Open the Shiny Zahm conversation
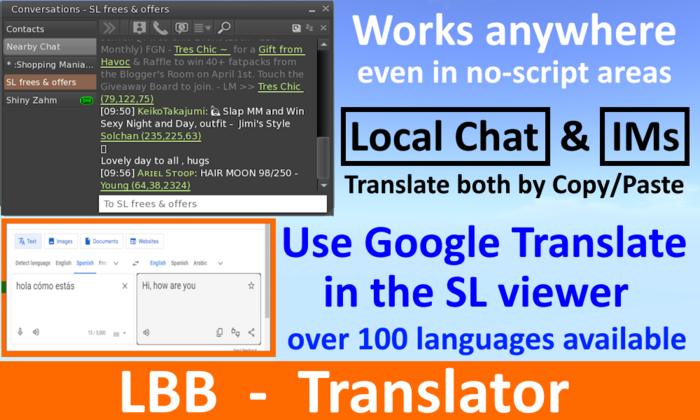This screenshot has width=700, height=420. point(49,100)
